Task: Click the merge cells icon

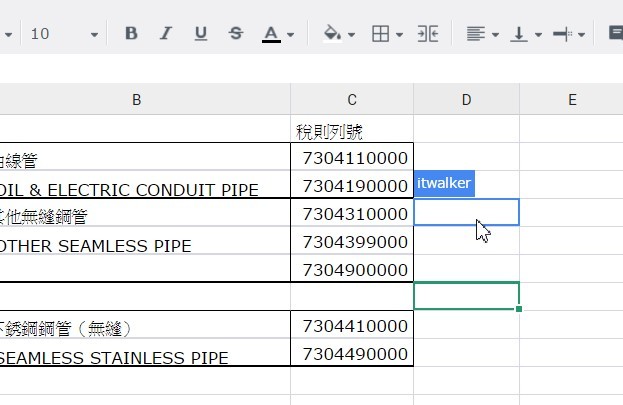Action: coord(428,34)
